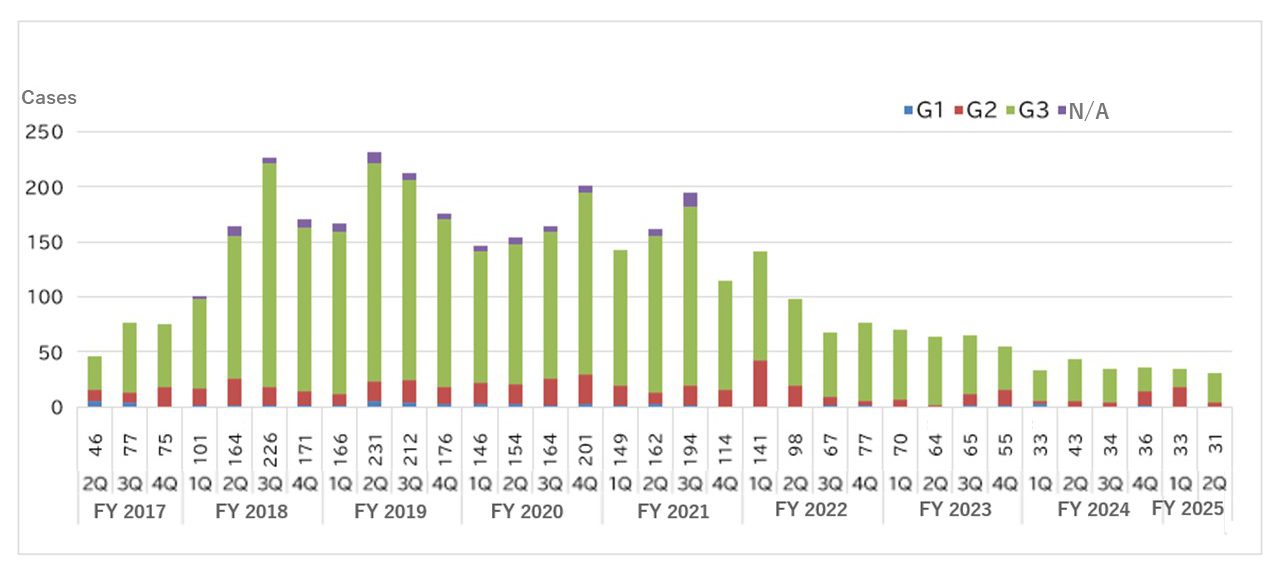Select the N/A legend label text

pos(1089,111)
